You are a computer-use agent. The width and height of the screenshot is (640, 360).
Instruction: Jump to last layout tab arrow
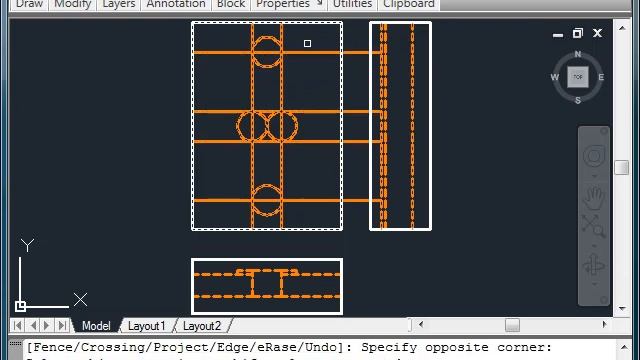tap(62, 326)
